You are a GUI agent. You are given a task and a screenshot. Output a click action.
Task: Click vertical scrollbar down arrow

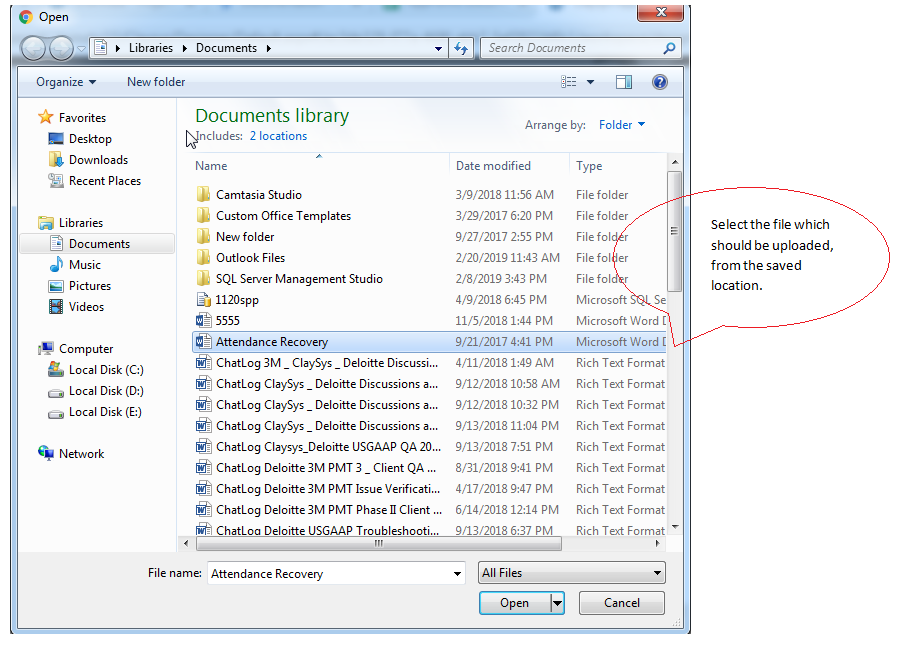pyautogui.click(x=675, y=527)
